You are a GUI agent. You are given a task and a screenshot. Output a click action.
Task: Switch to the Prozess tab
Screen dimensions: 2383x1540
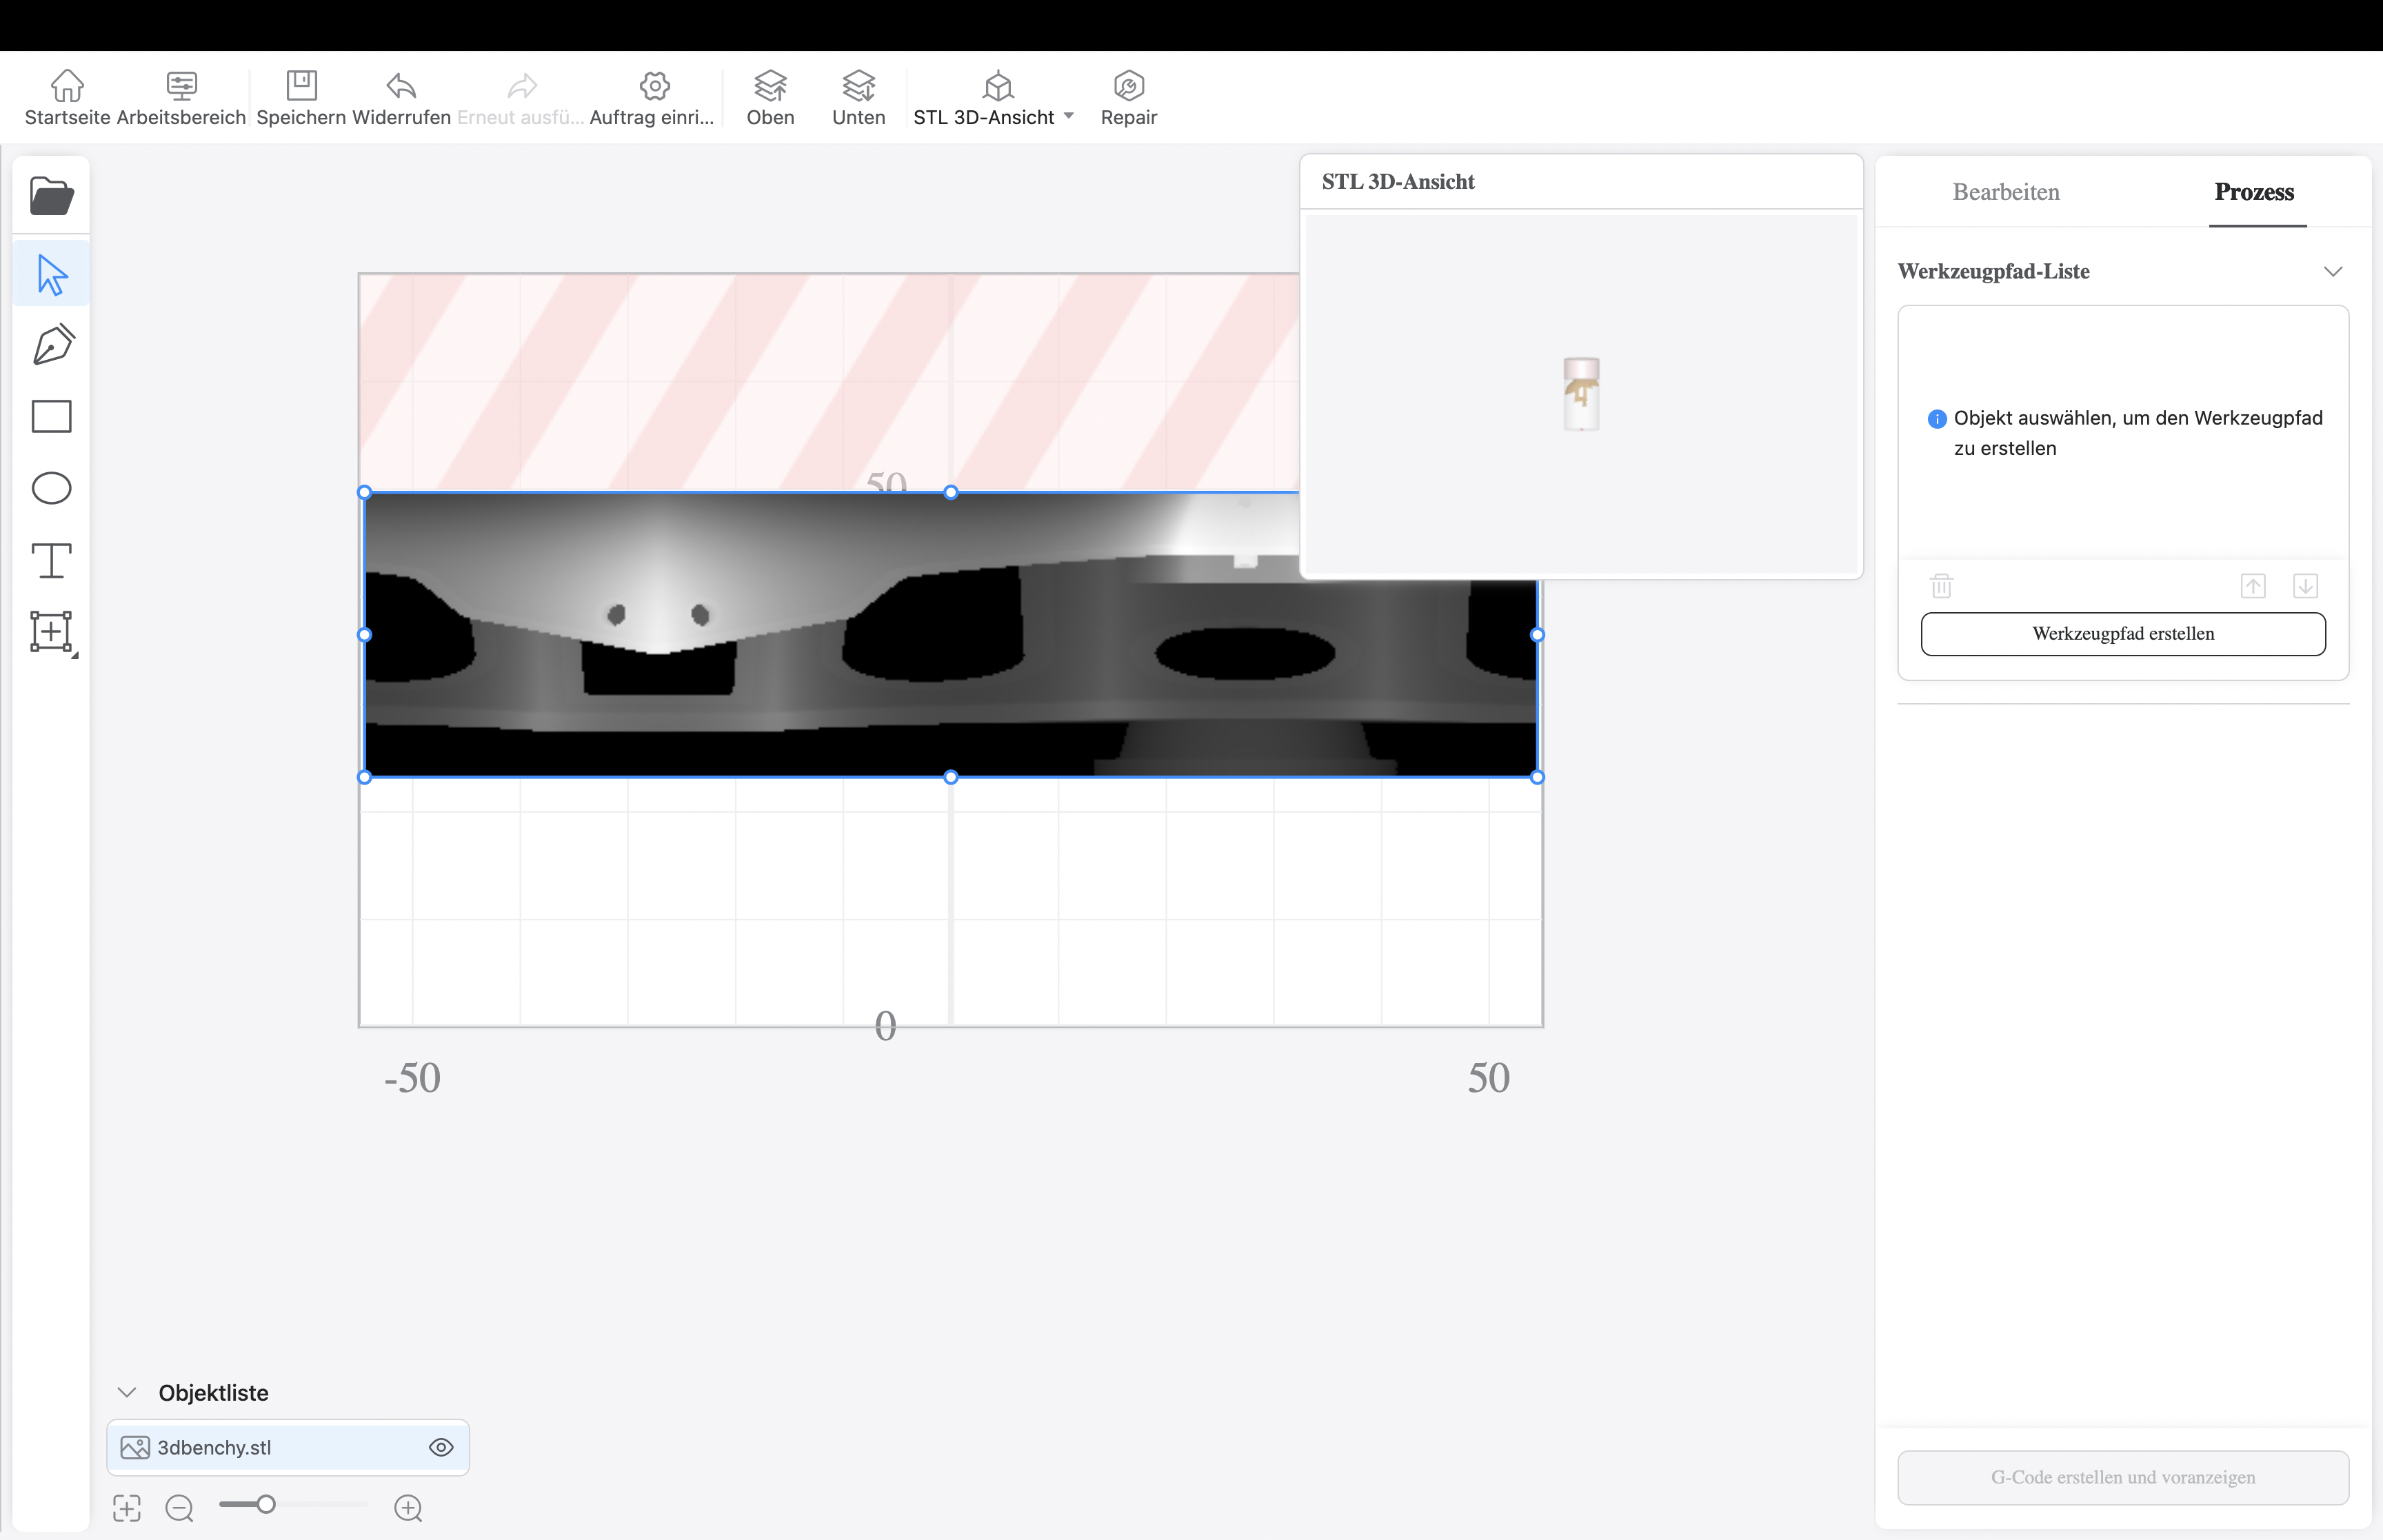click(x=2253, y=192)
